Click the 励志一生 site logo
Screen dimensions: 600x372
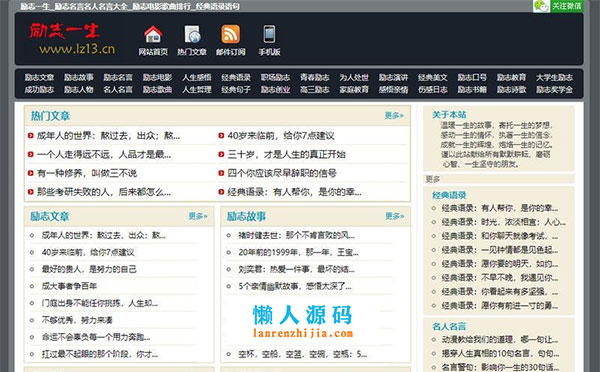[64, 31]
